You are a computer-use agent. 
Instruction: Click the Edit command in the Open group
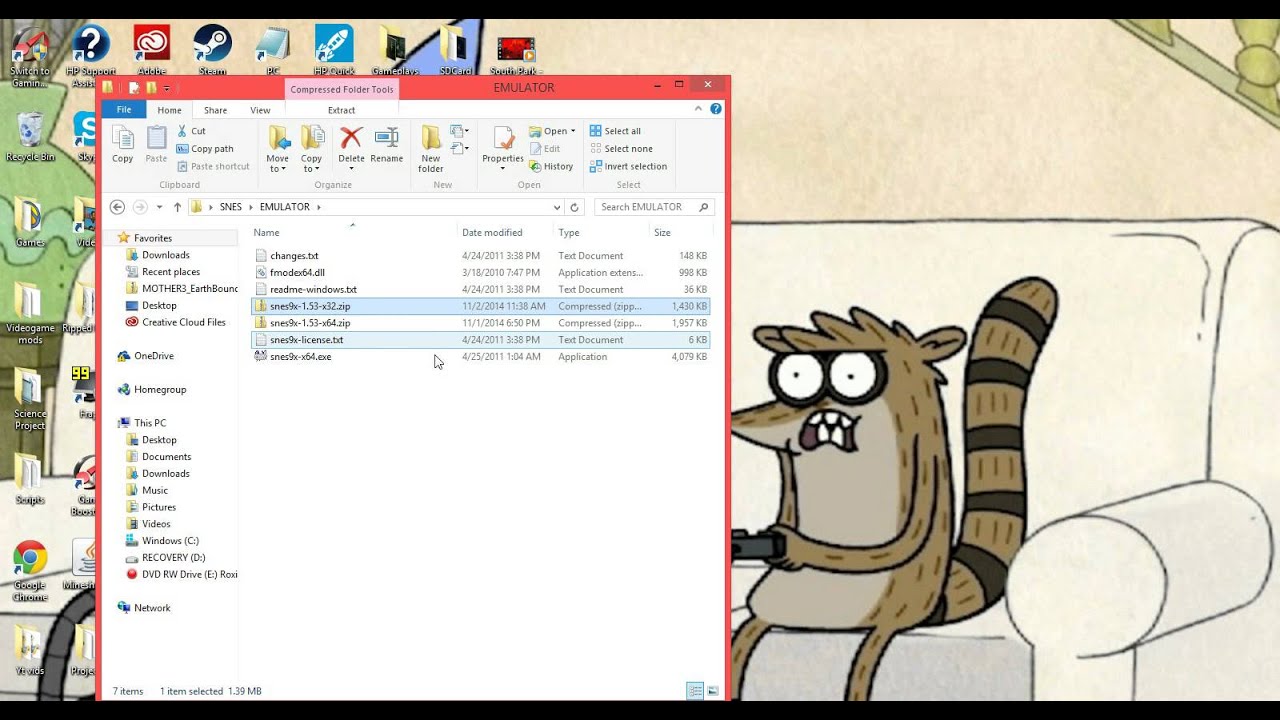pos(544,149)
